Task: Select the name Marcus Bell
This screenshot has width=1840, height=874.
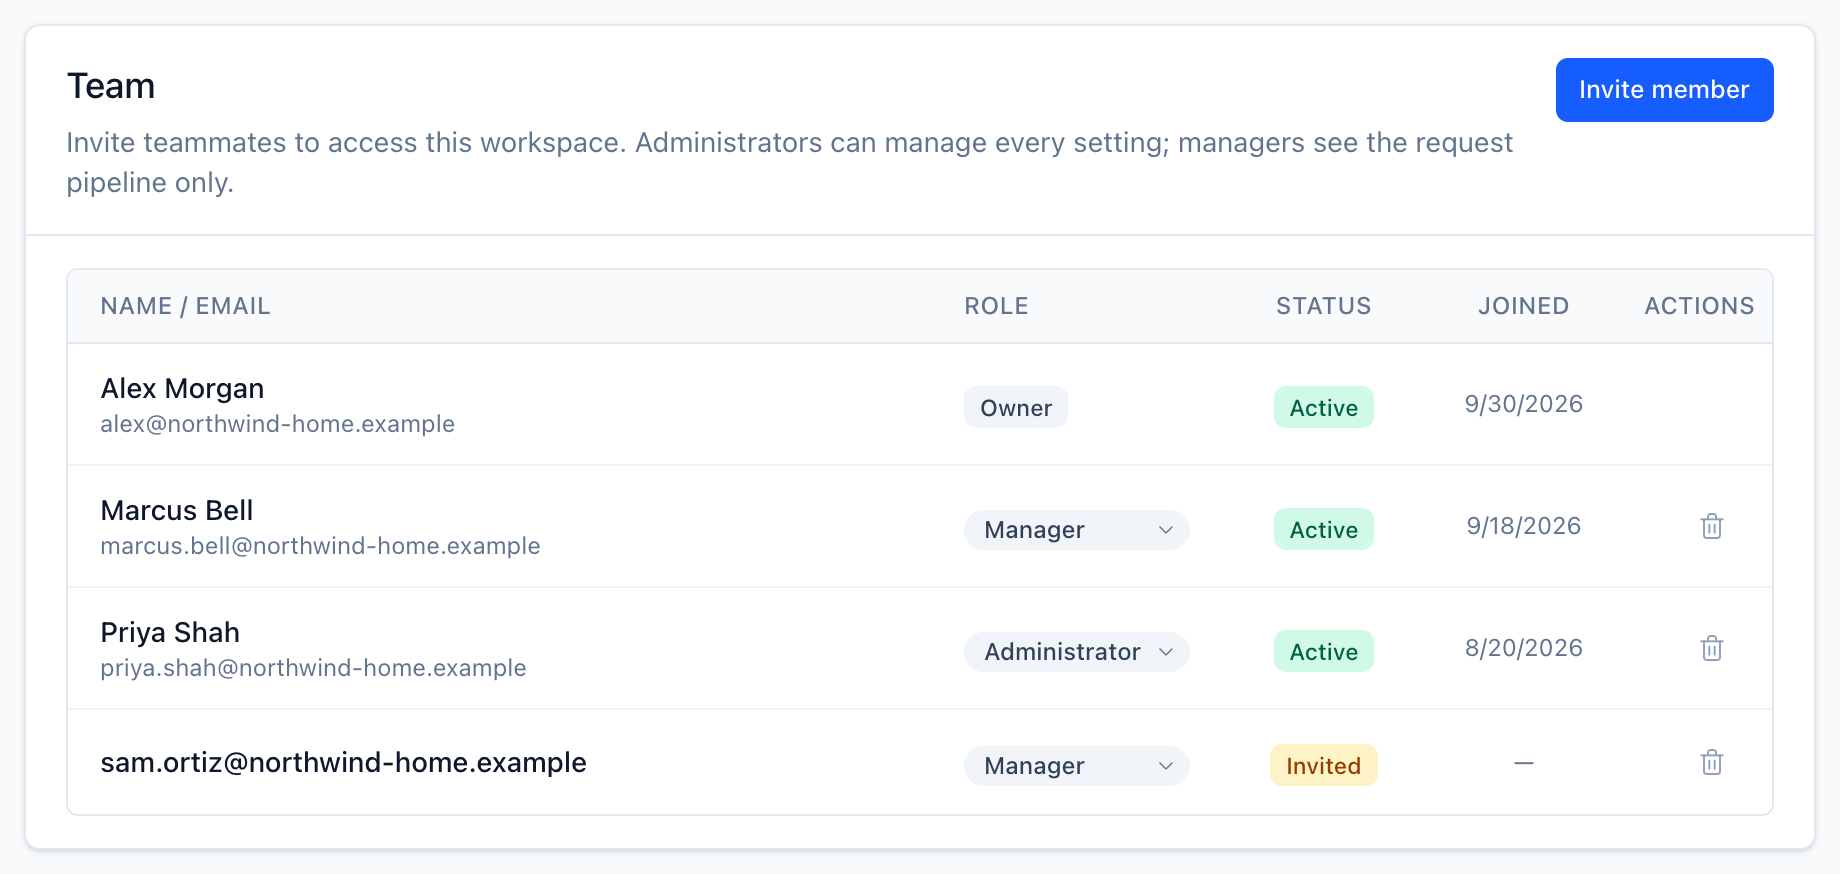Action: pos(177,510)
